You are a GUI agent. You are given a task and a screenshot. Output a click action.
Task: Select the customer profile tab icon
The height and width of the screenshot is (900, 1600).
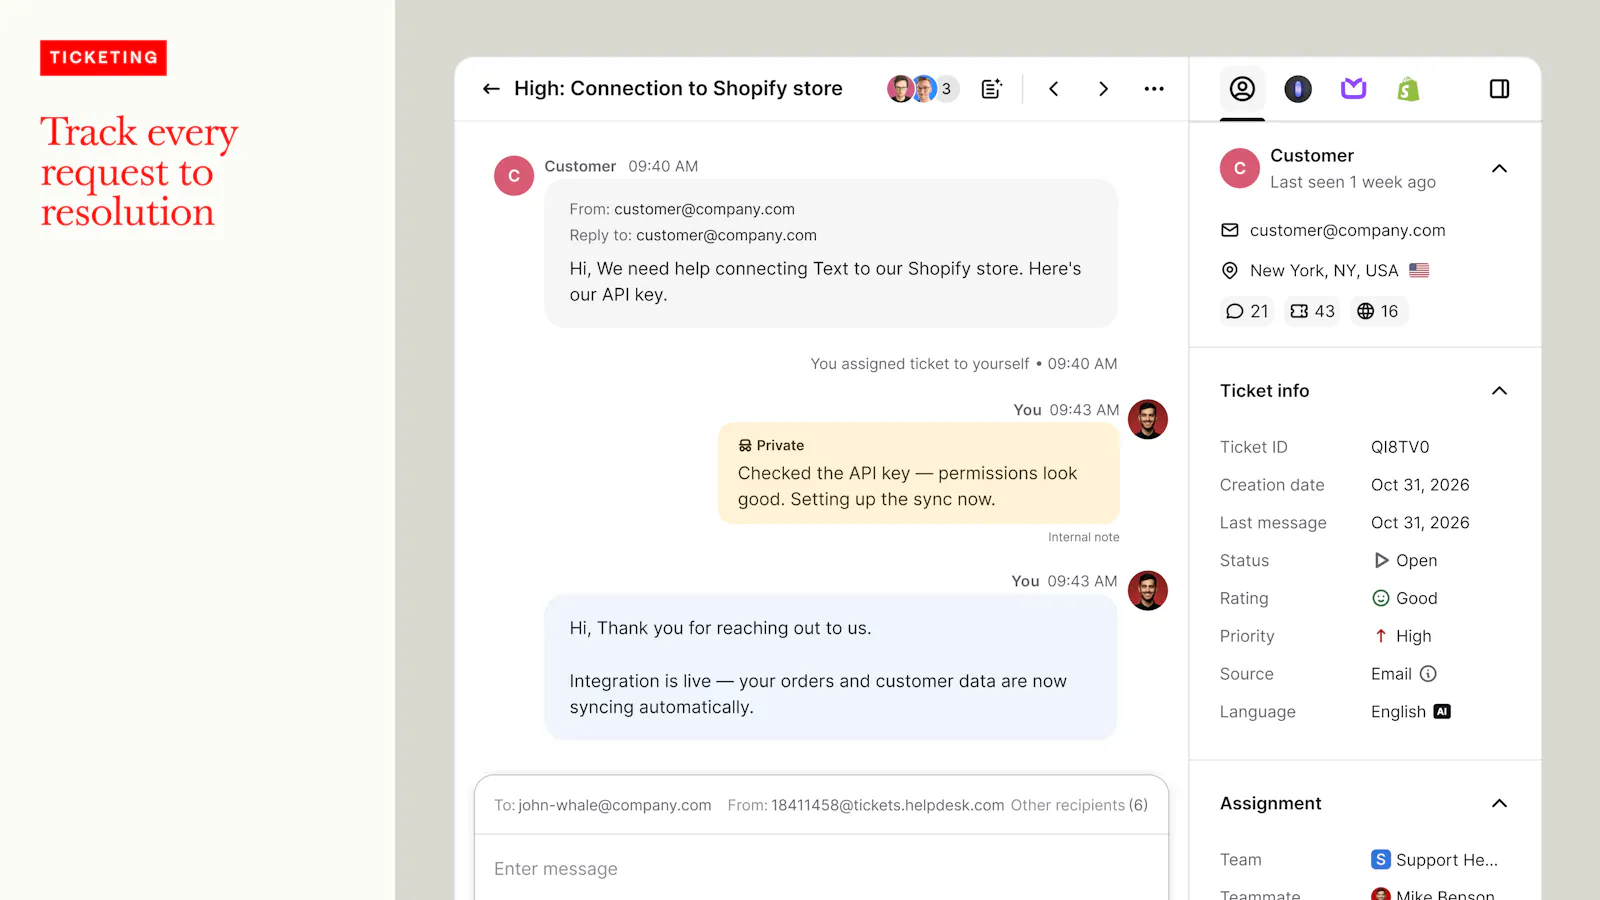[x=1242, y=89]
